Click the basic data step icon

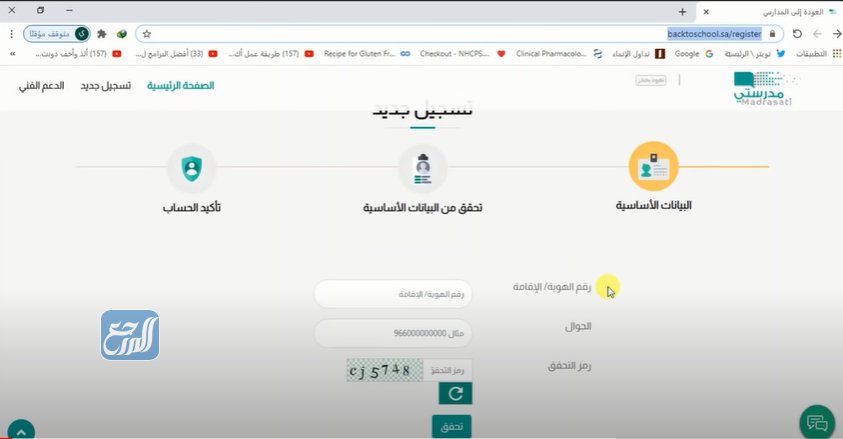click(653, 166)
